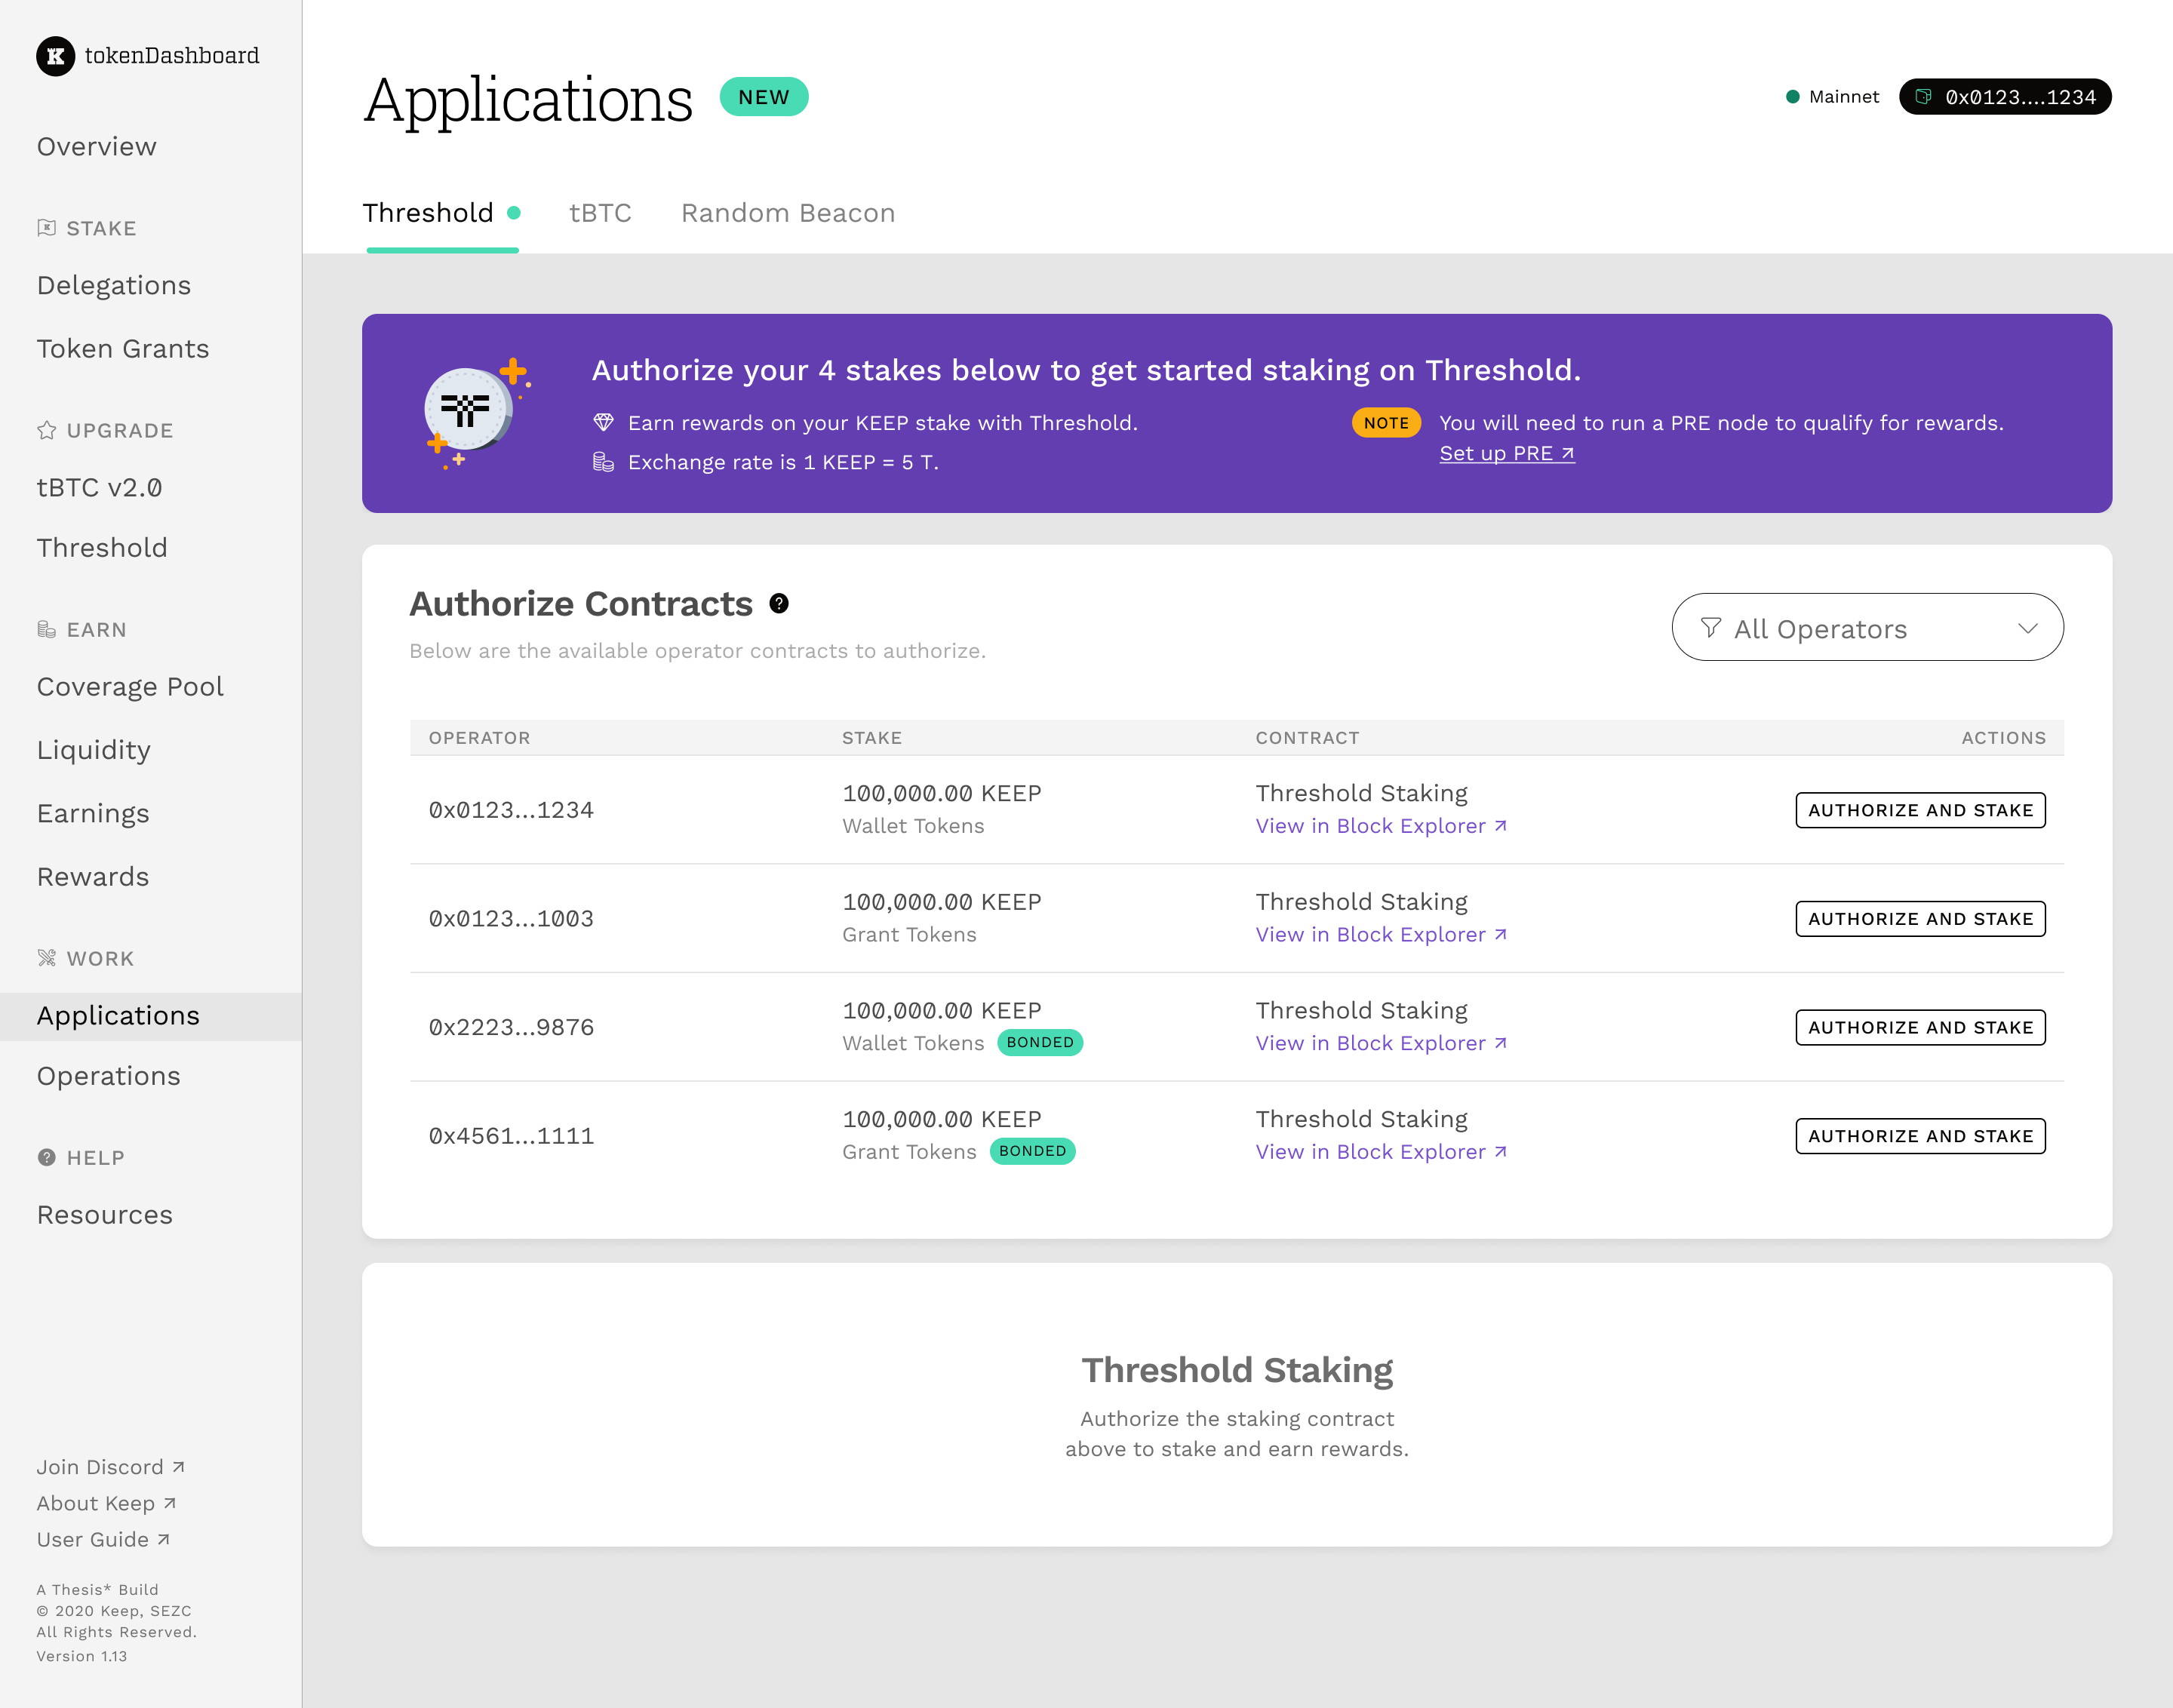Click the chevron arrow in operators filter

point(2027,628)
